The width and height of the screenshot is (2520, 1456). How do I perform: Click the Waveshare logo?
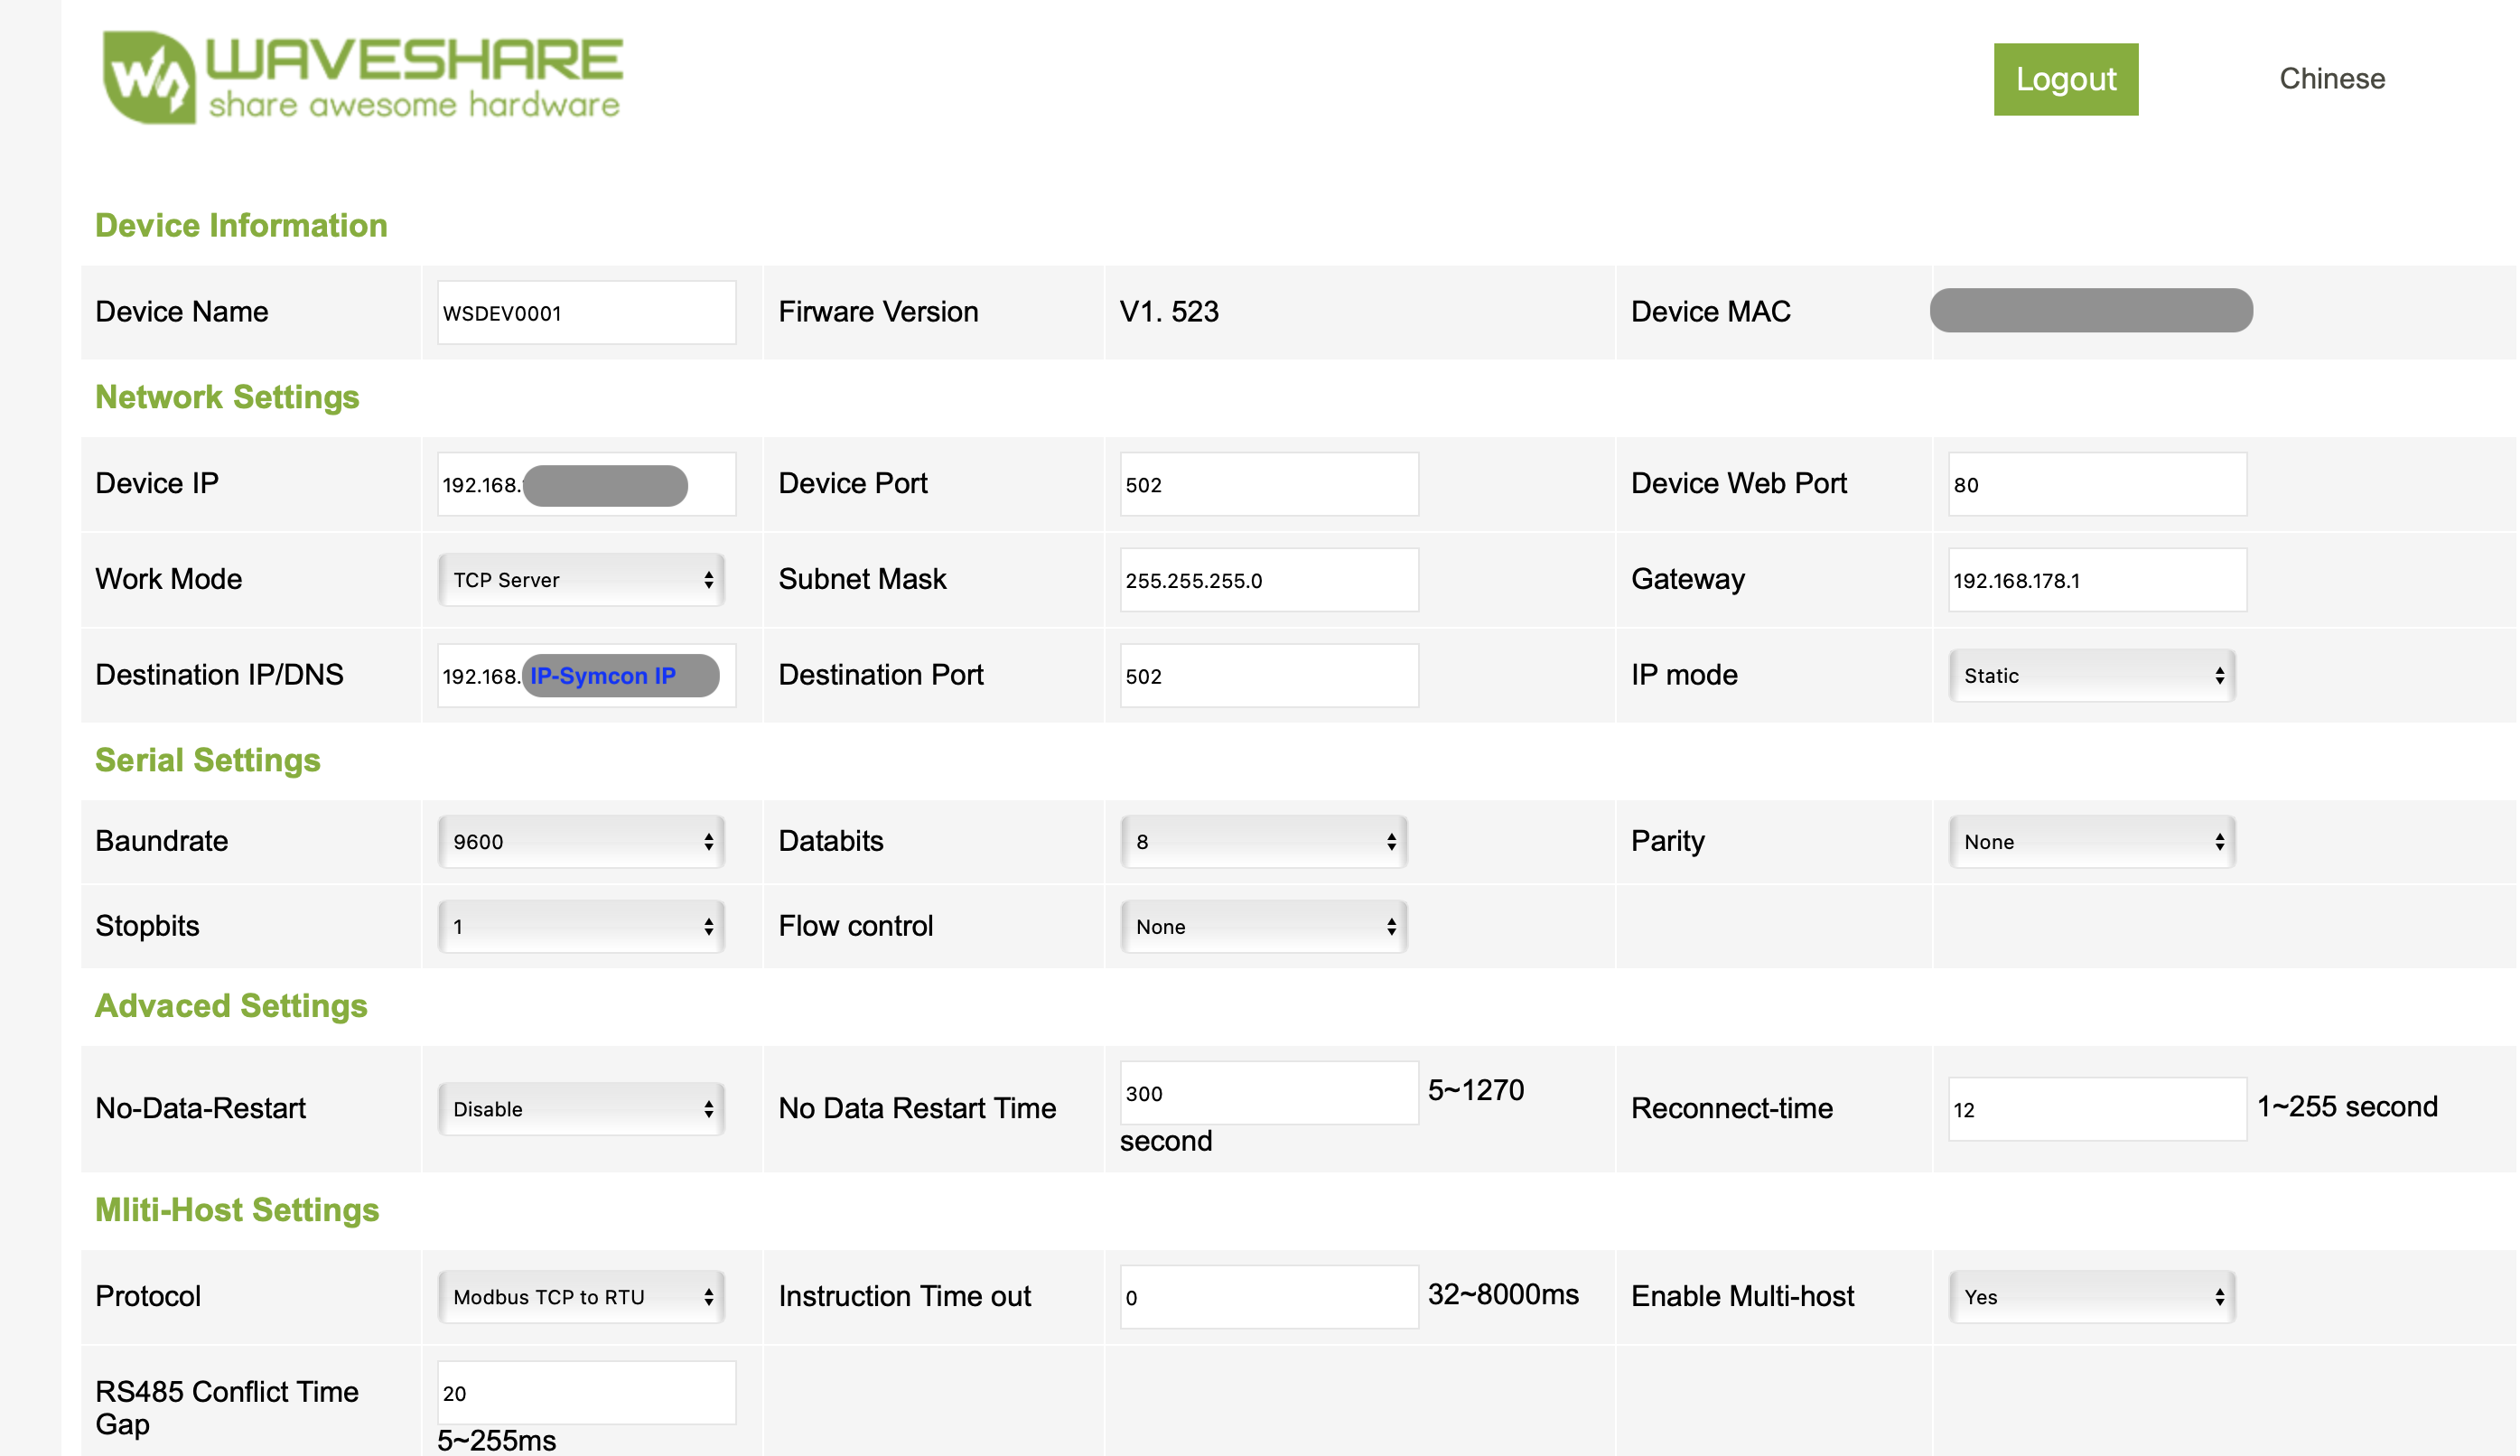pyautogui.click(x=362, y=78)
